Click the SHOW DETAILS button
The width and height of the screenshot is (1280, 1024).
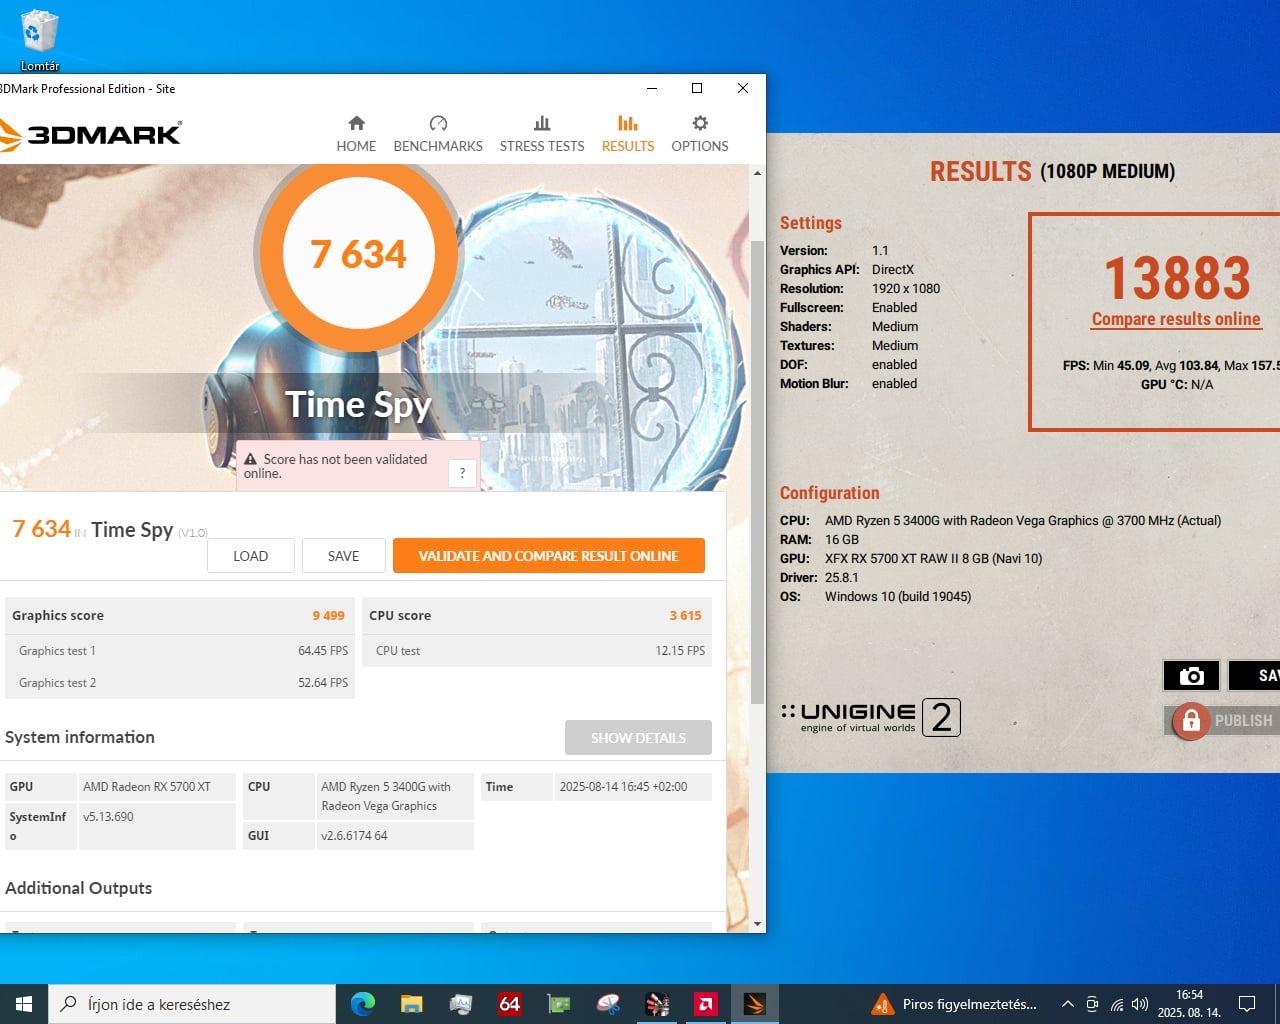click(638, 738)
